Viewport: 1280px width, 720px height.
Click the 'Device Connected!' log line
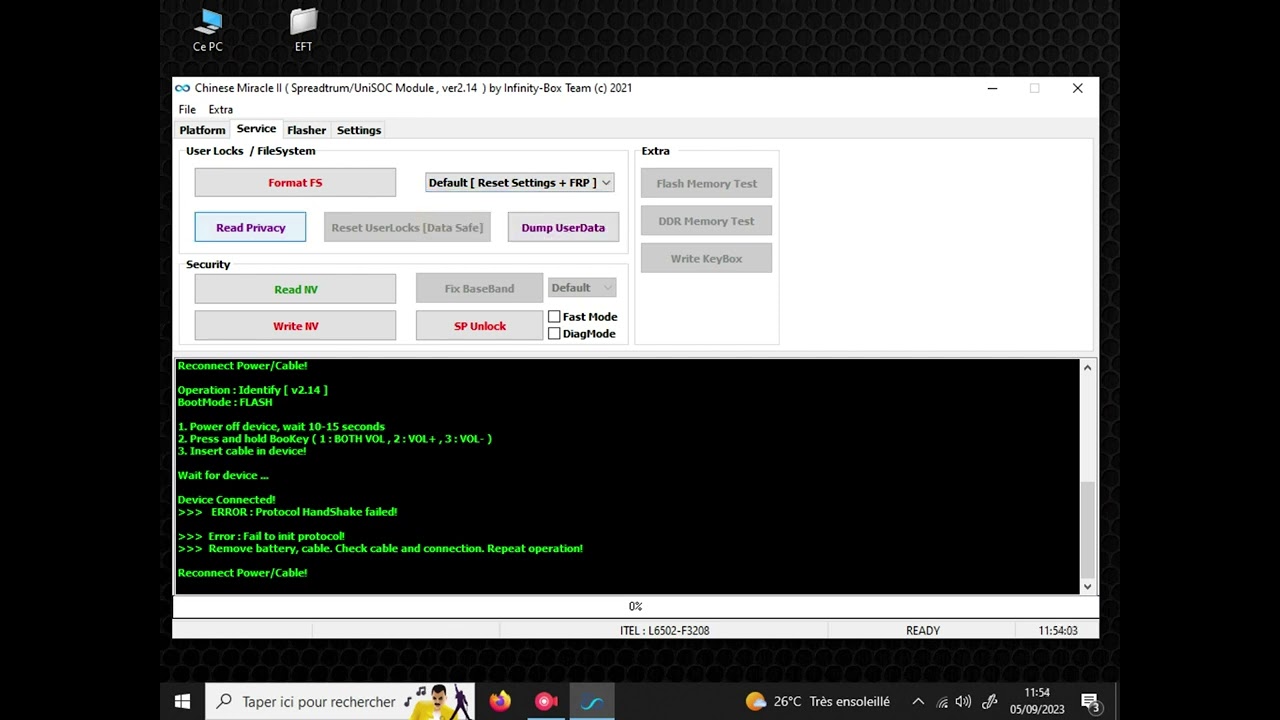pos(226,499)
